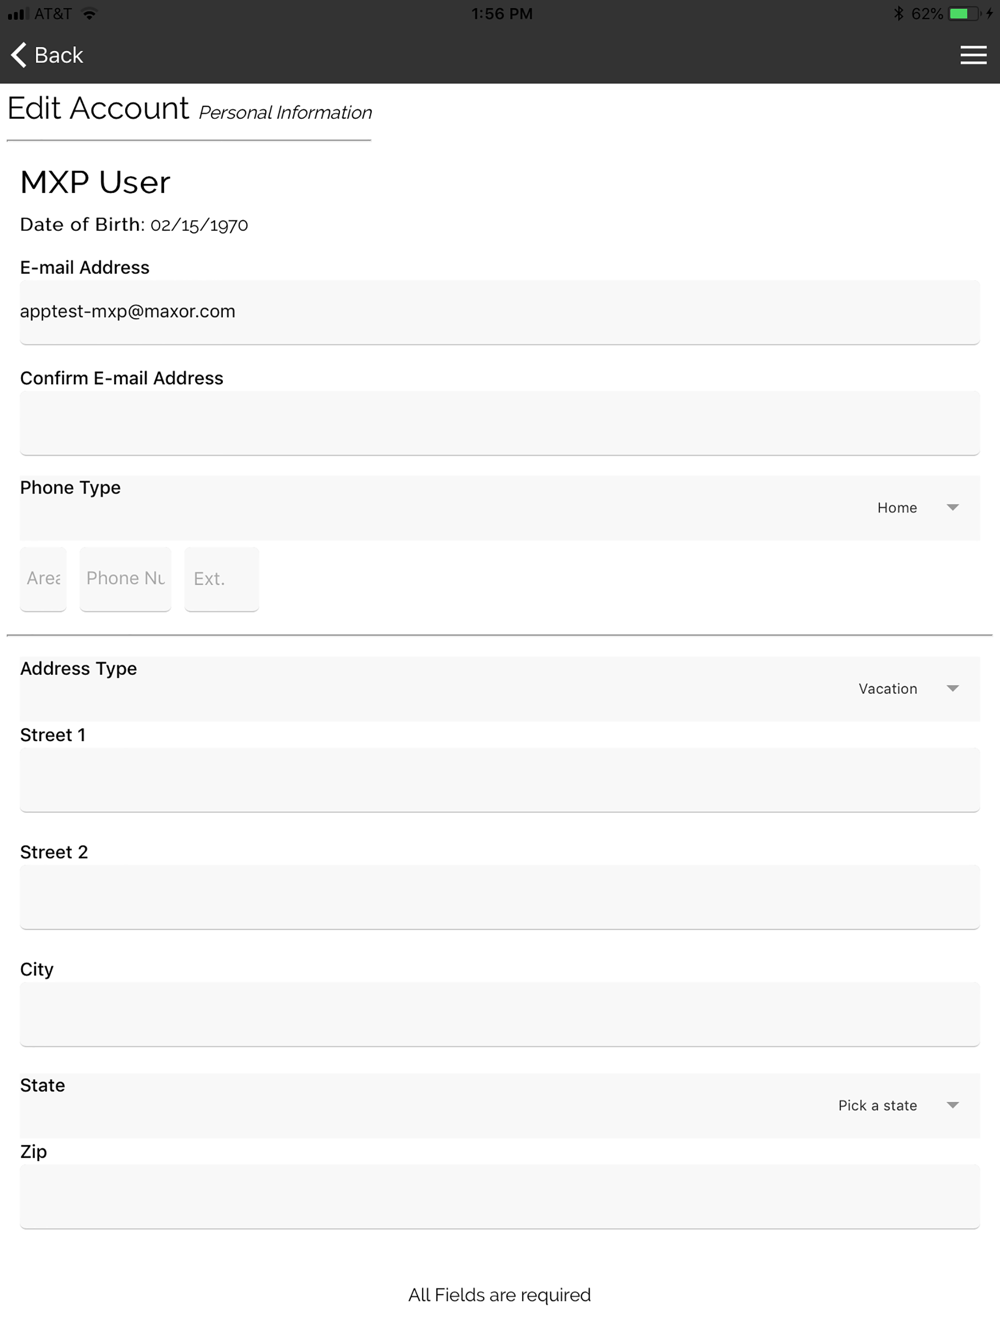Tap the cellular signal bars icon

(x=17, y=14)
